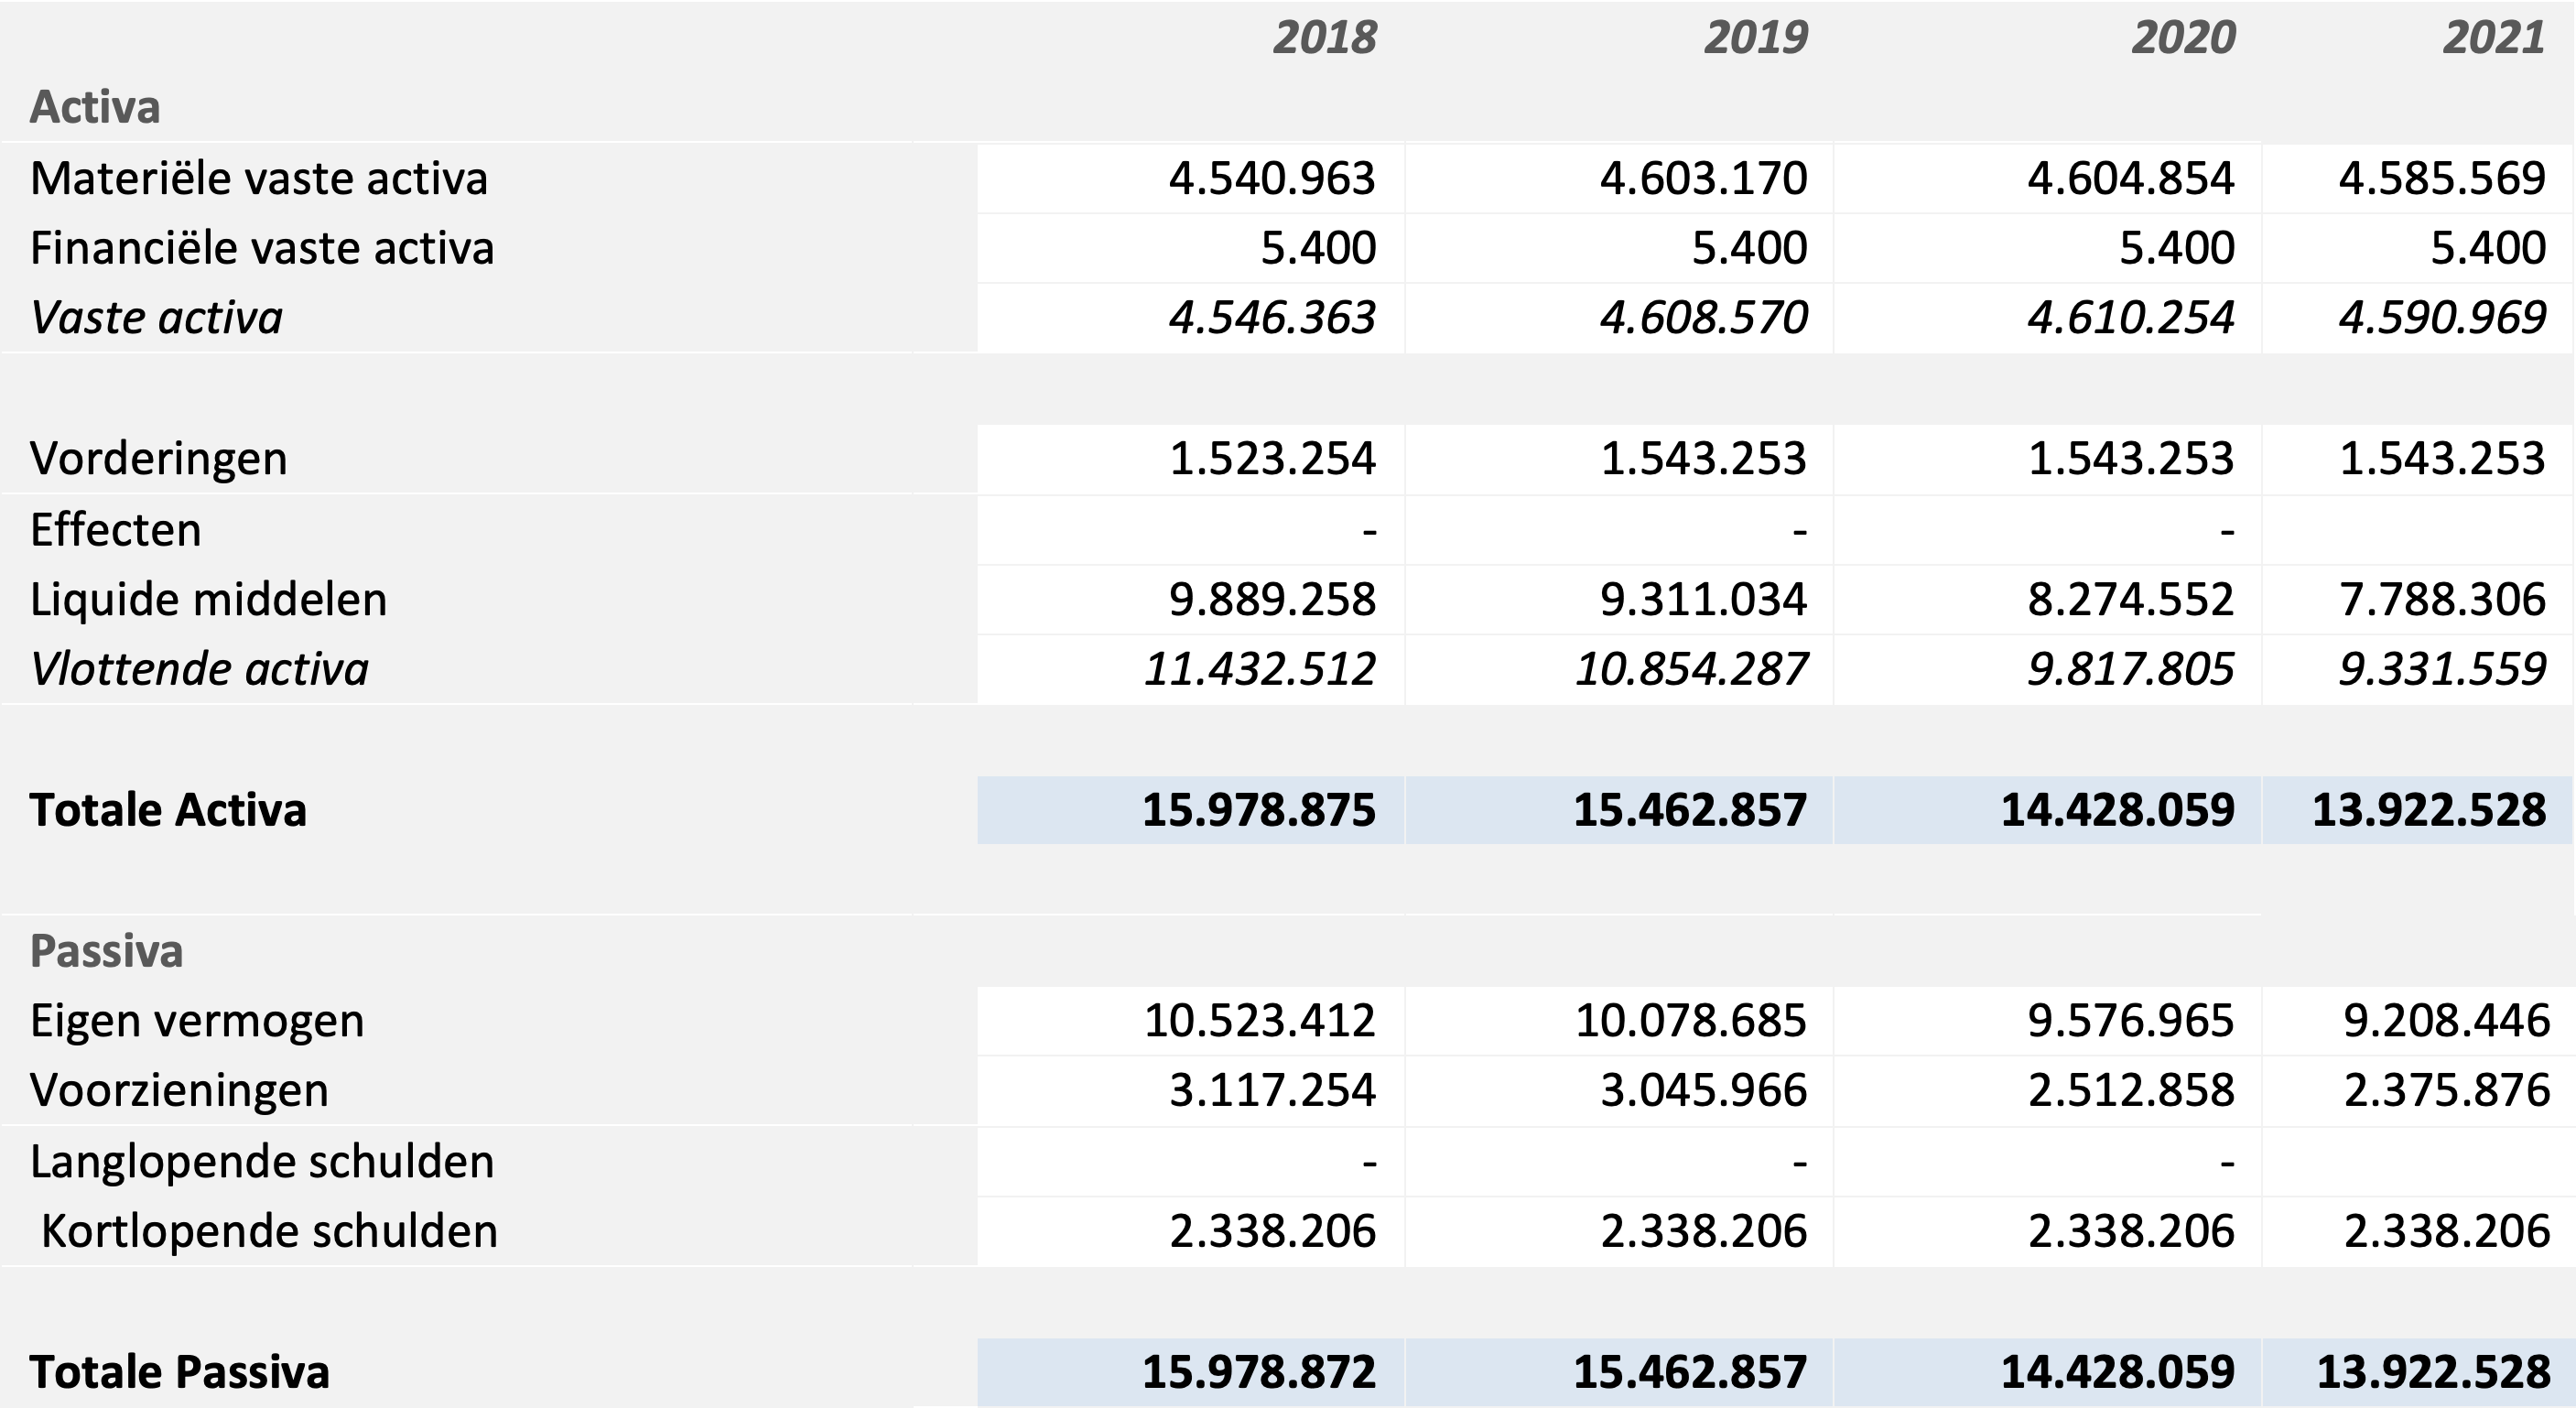Click the Passiva section heading
The image size is (2576, 1408).
coord(106,951)
